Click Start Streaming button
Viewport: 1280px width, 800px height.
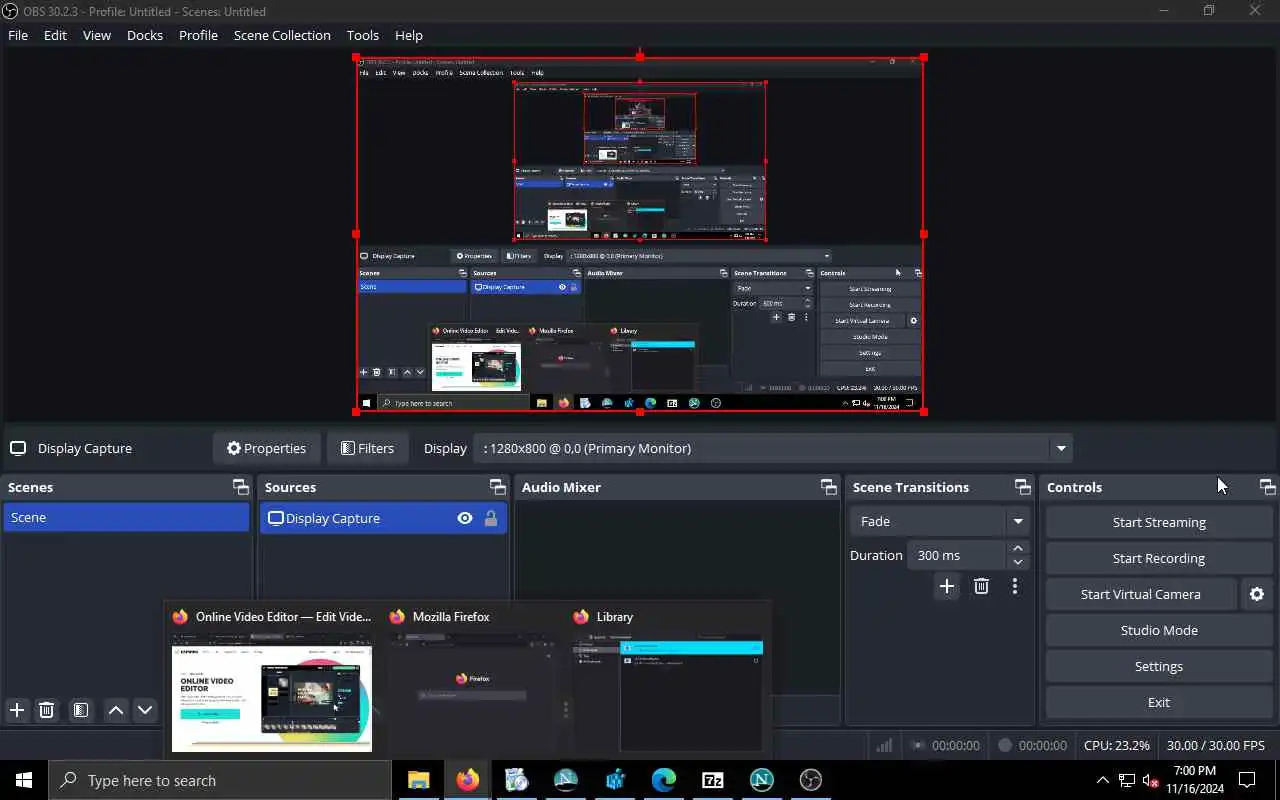1159,522
